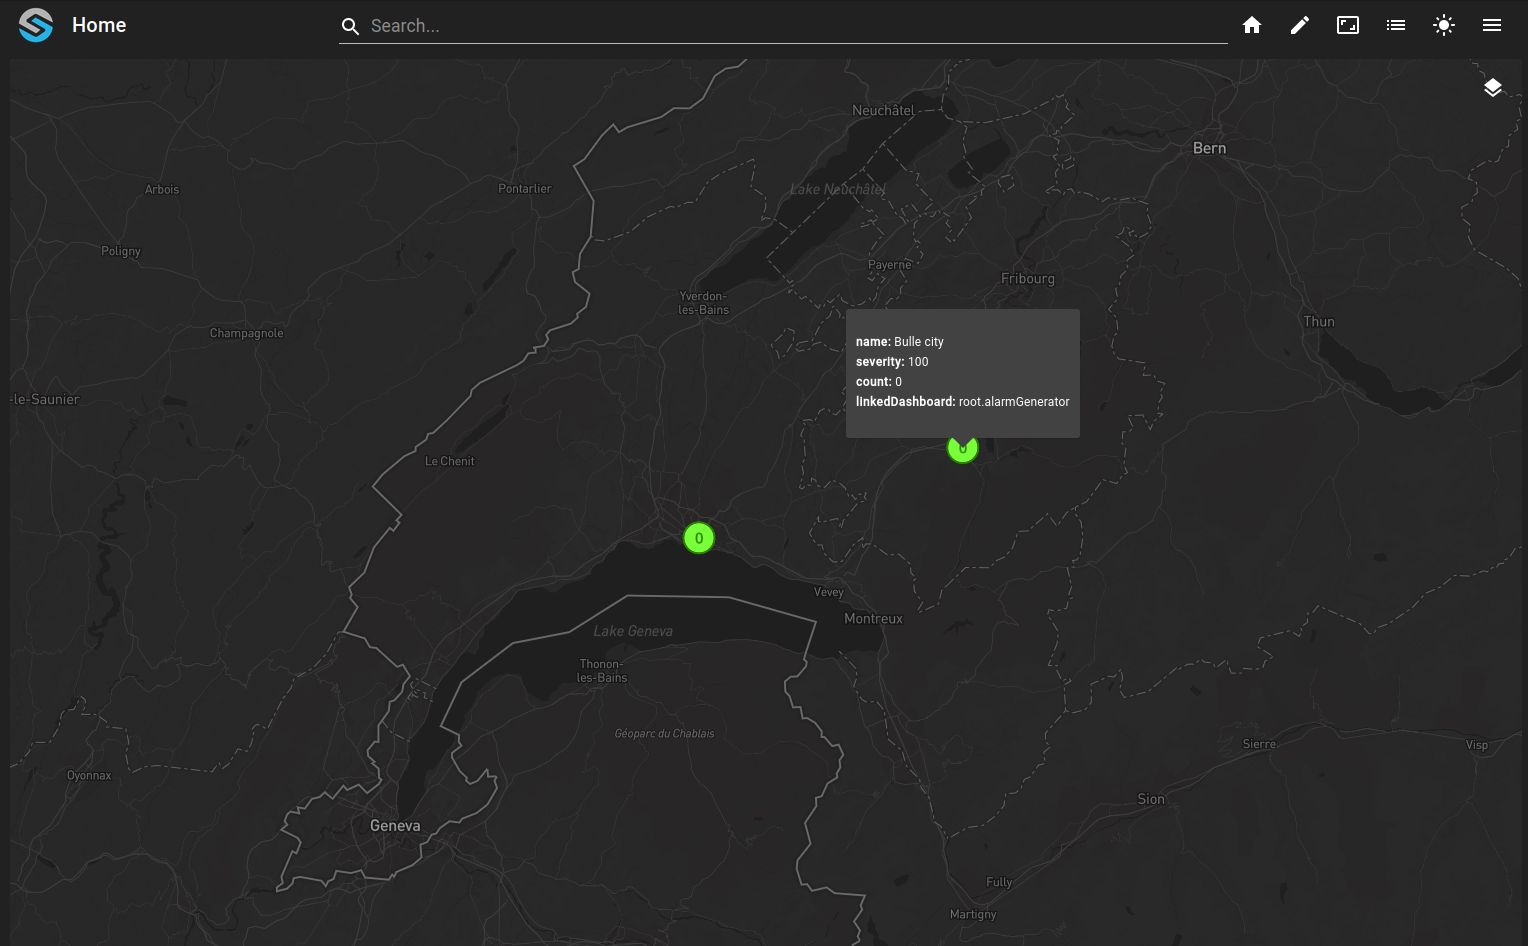Click the Lake Geneva label
Viewport: 1528px width, 946px height.
(633, 631)
